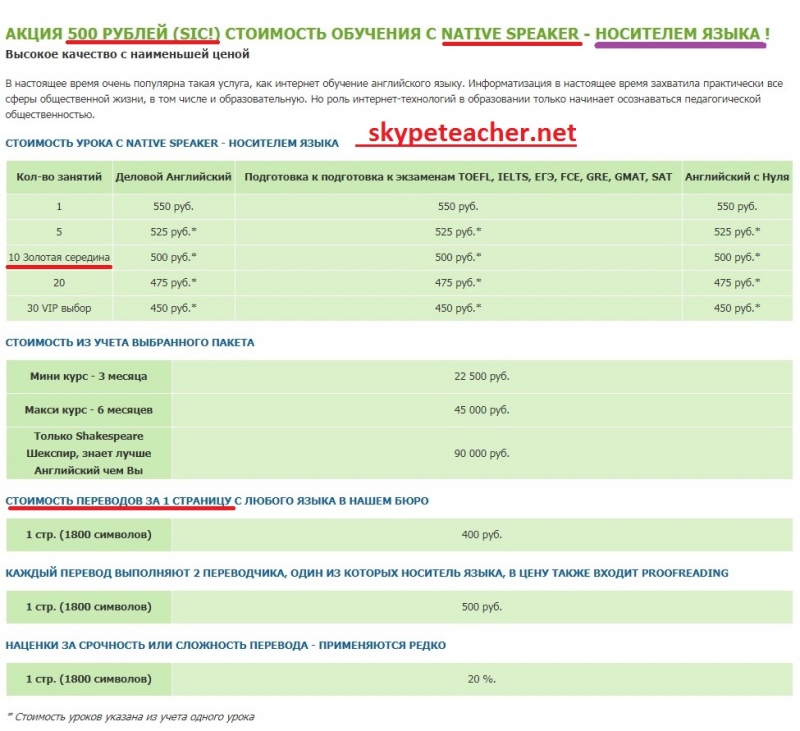The height and width of the screenshot is (731, 800).
Task: Click the TOEFL, IELTS exam preparation column header
Action: click(x=458, y=177)
